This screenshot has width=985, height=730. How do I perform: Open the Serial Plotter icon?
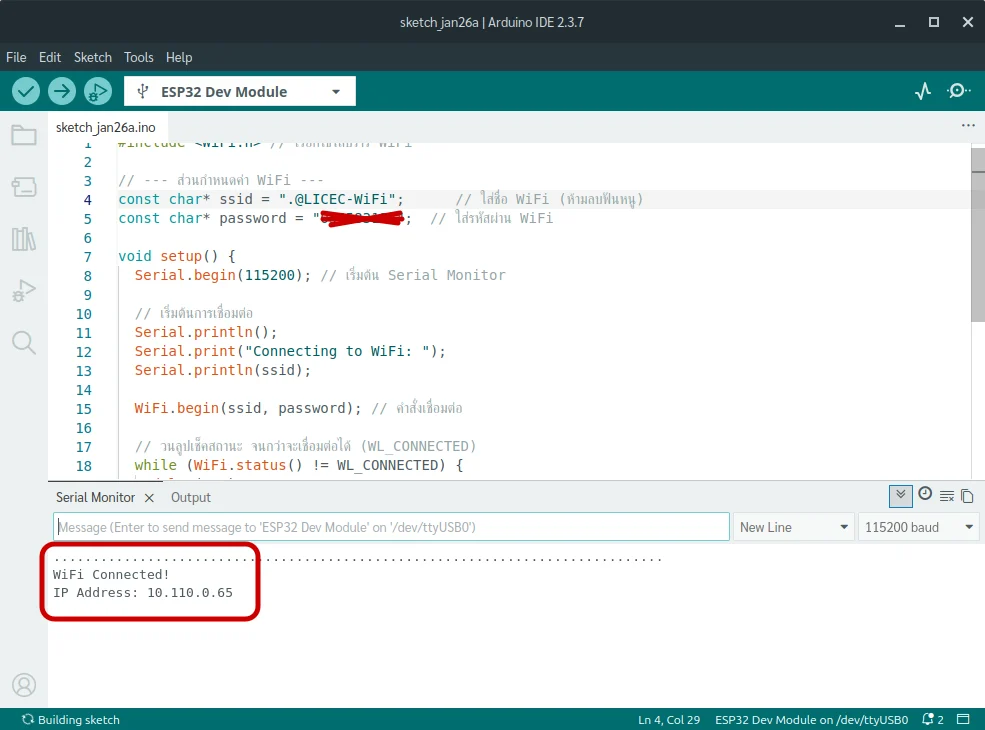(x=923, y=91)
